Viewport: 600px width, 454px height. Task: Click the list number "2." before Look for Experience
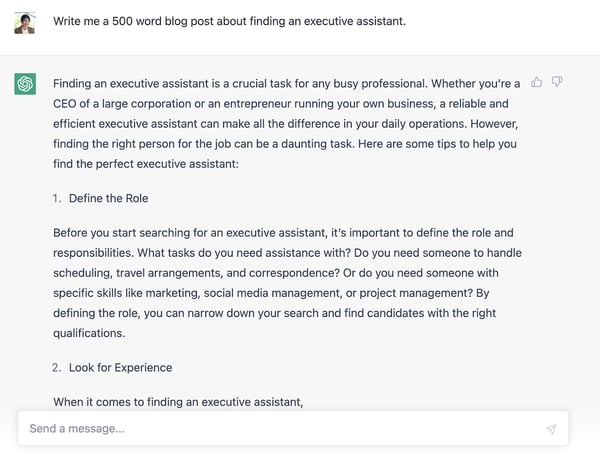tap(57, 367)
